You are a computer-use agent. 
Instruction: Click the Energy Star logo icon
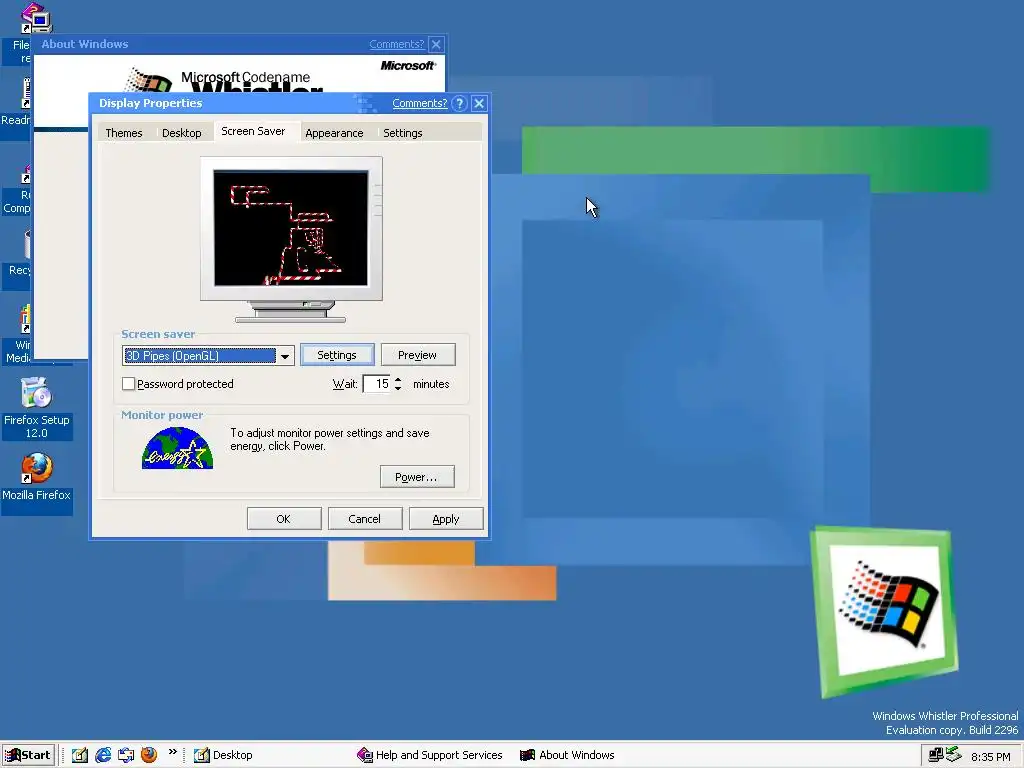(178, 448)
